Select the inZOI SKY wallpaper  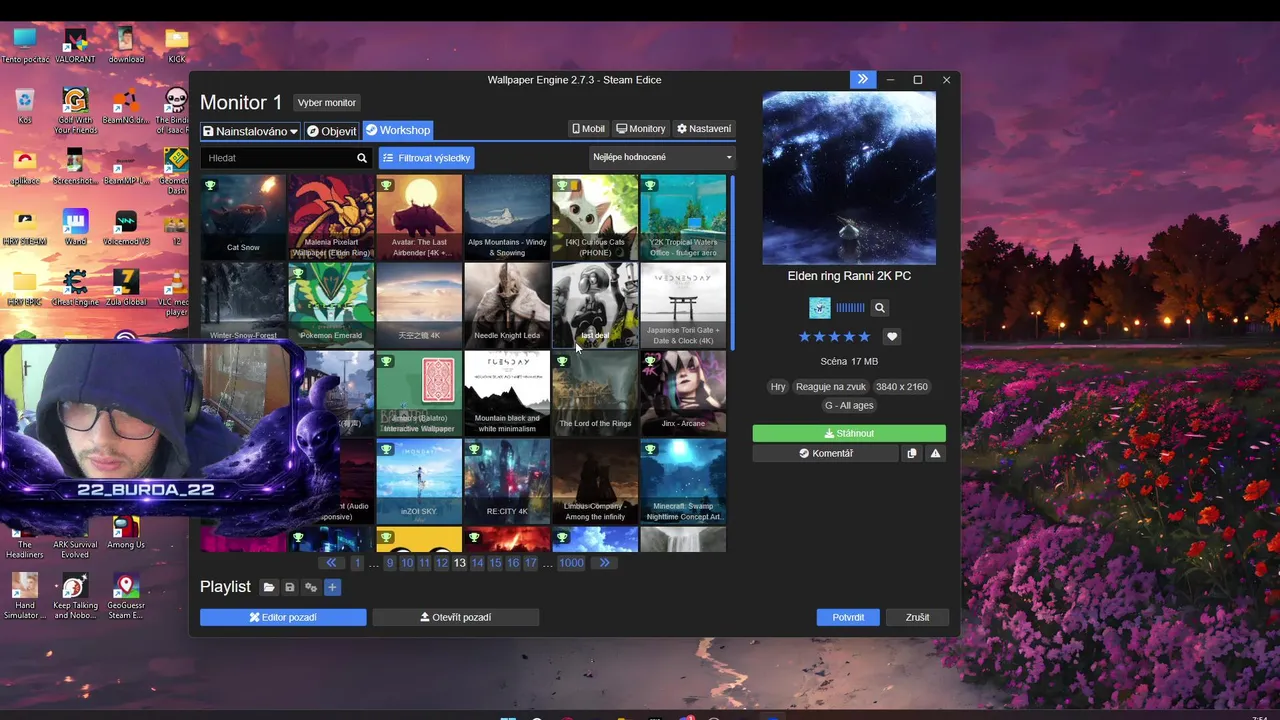click(x=419, y=481)
